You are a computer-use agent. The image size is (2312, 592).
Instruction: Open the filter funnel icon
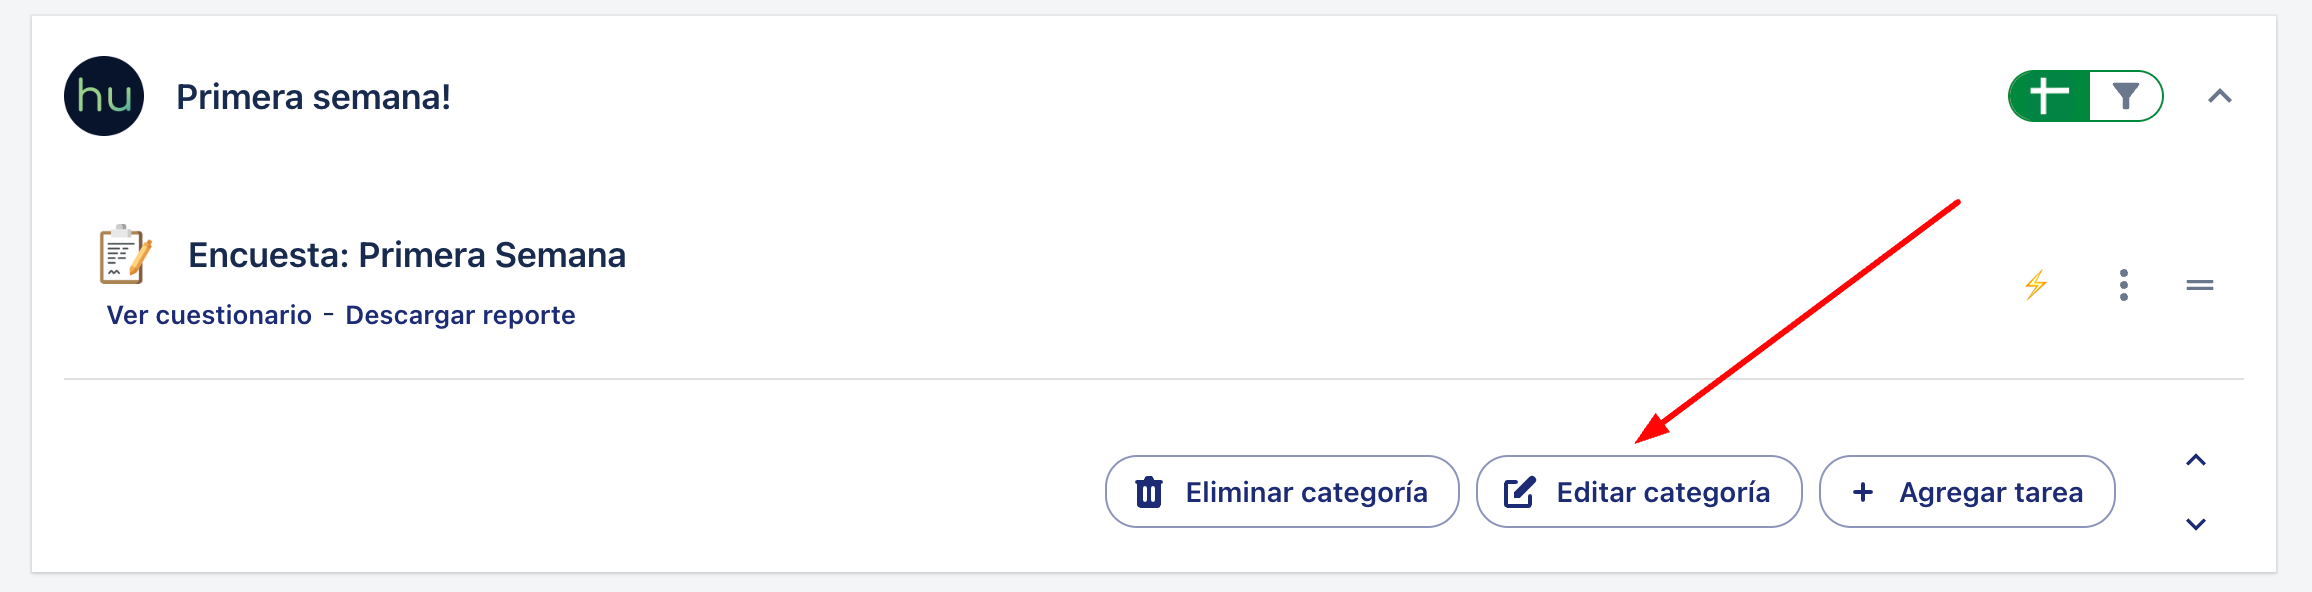point(2126,96)
